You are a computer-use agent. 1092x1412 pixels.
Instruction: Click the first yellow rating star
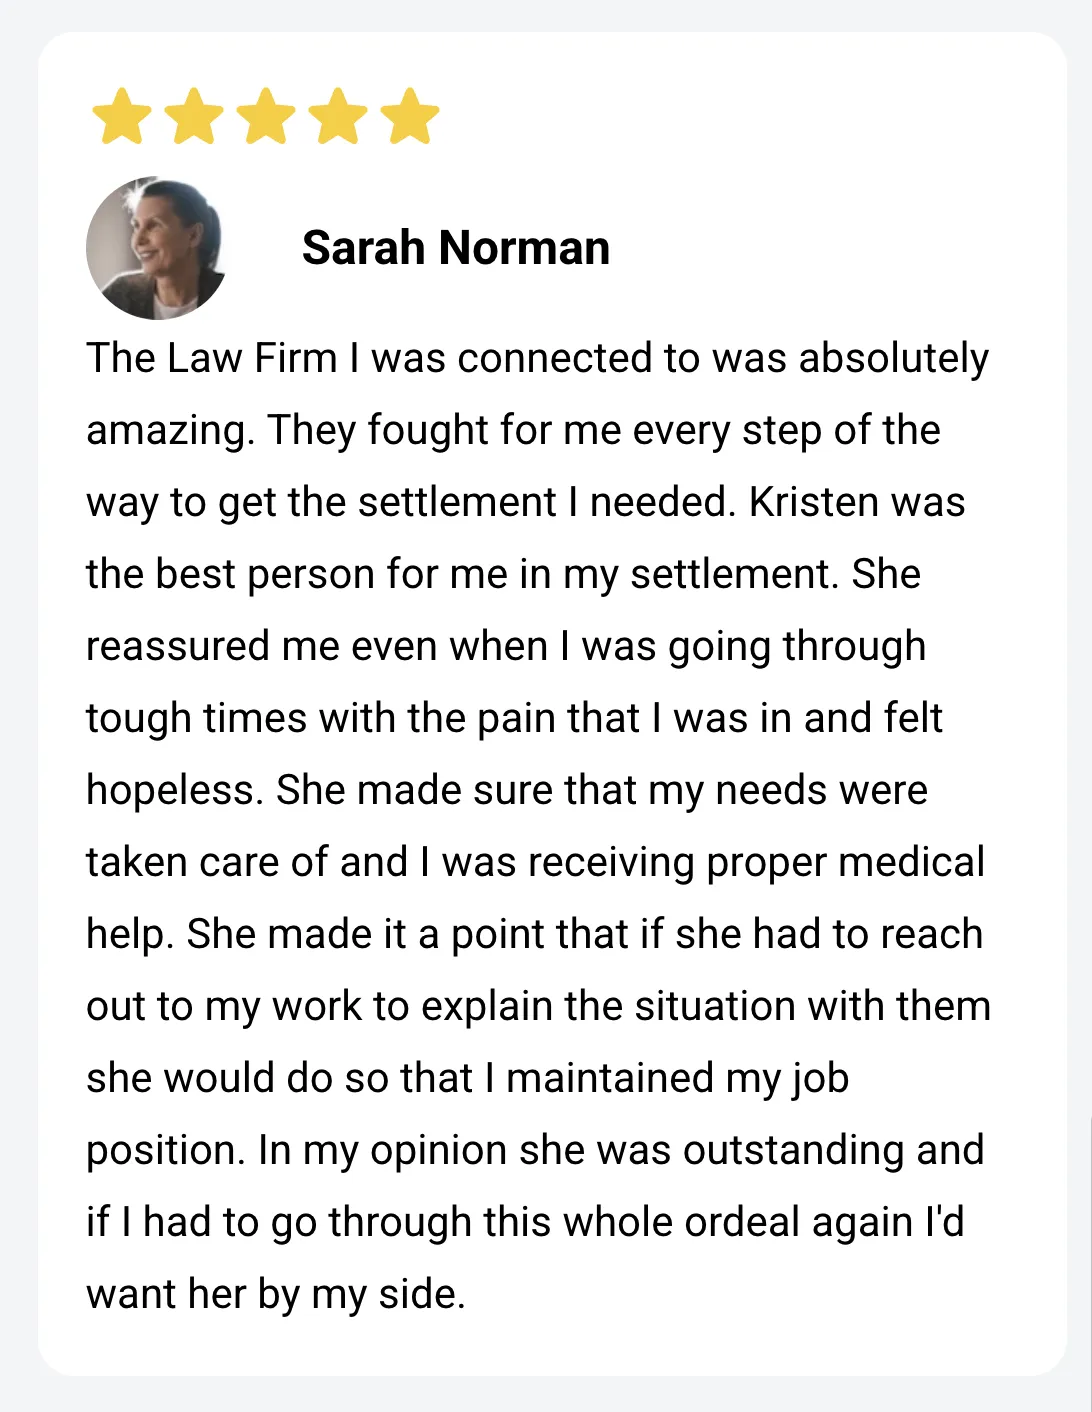click(121, 116)
